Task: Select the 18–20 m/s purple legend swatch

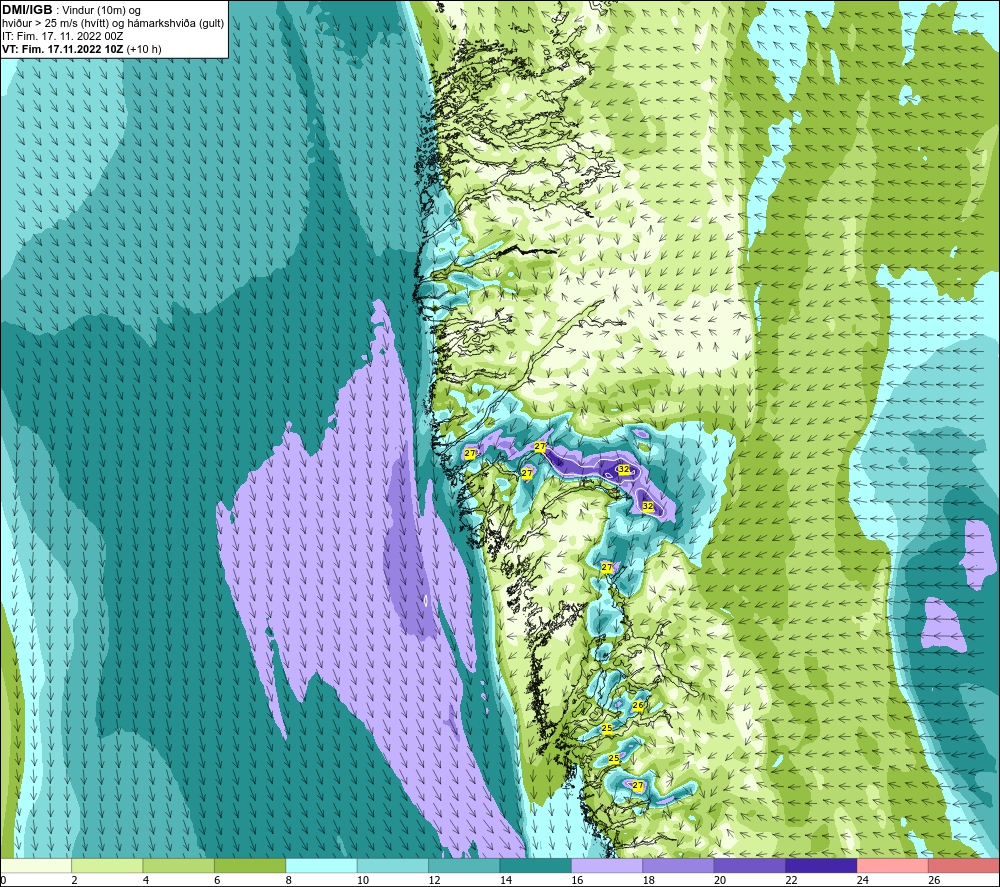Action: tap(679, 865)
